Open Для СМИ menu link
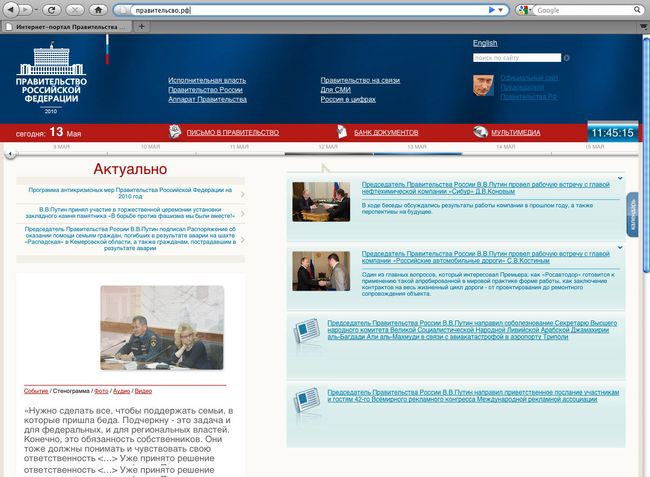 coord(335,90)
